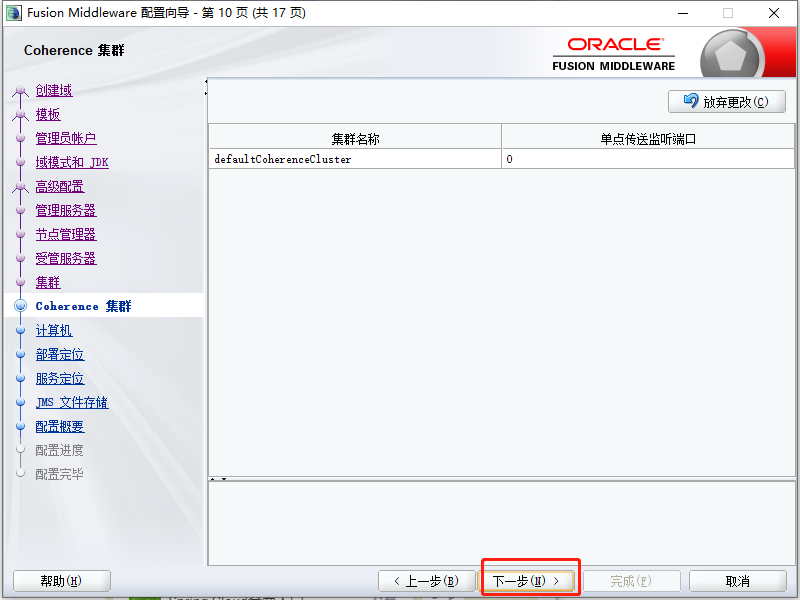The width and height of the screenshot is (800, 600).
Task: Go back with 上一步(B) button
Action: tap(427, 581)
